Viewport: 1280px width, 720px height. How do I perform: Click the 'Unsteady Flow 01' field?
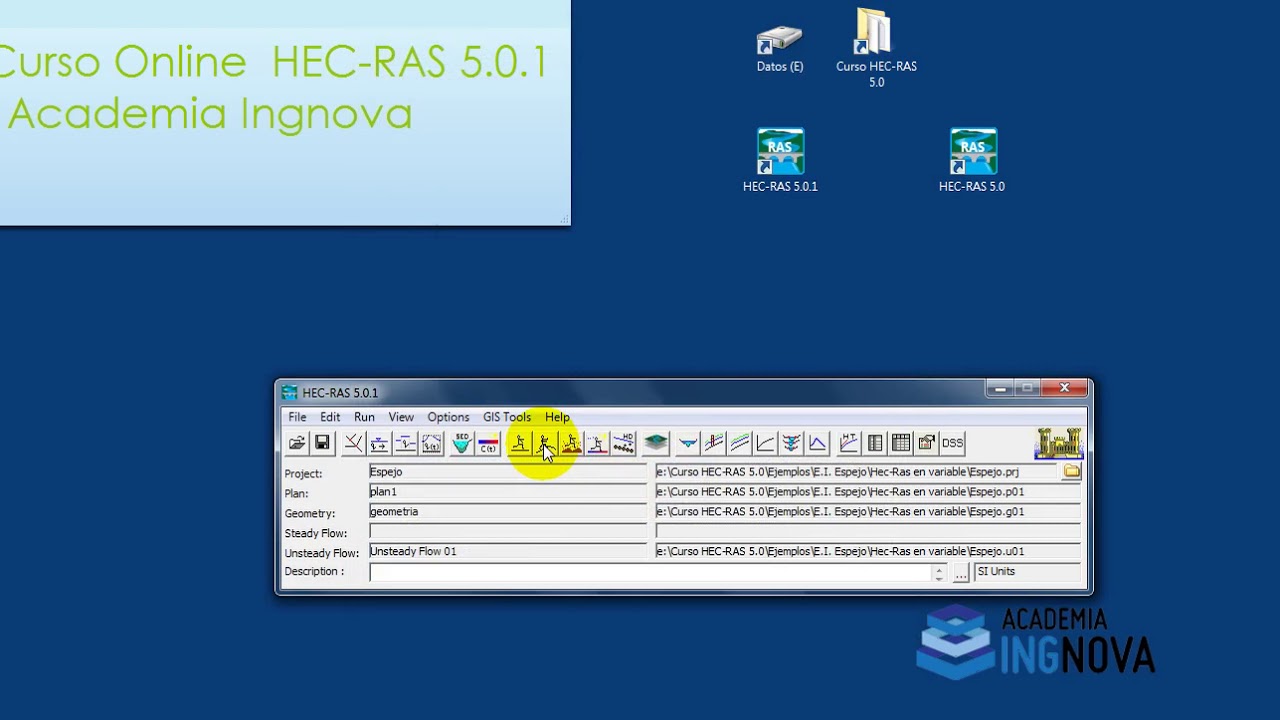pyautogui.click(x=508, y=552)
